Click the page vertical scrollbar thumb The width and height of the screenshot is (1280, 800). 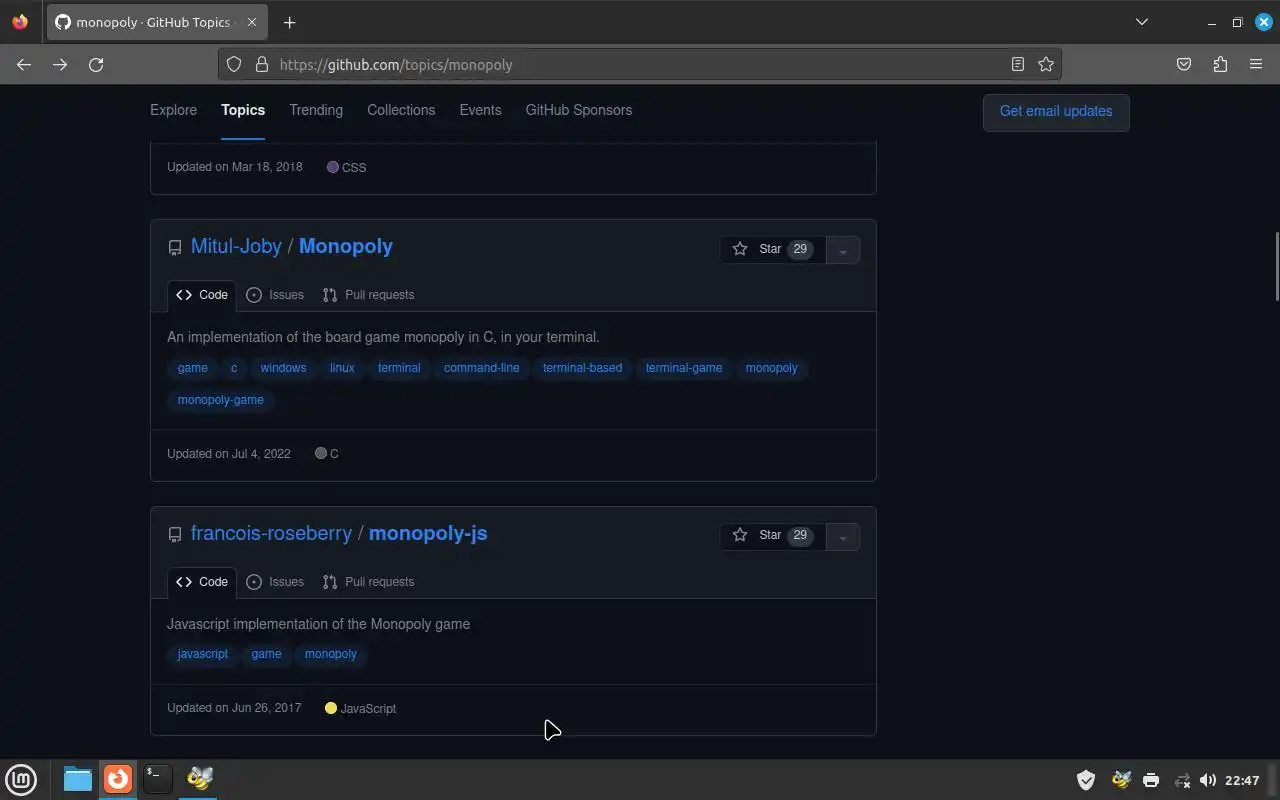click(1275, 266)
